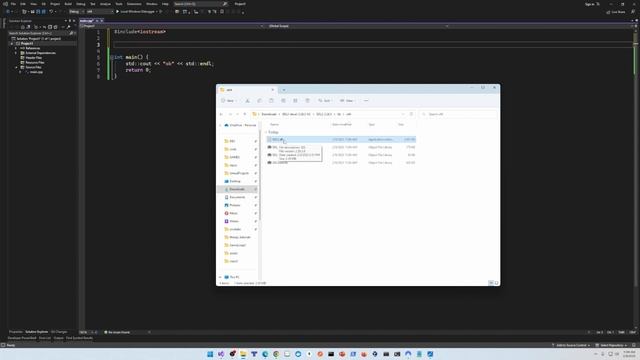Open the Windows Start menu

click(x=210, y=354)
